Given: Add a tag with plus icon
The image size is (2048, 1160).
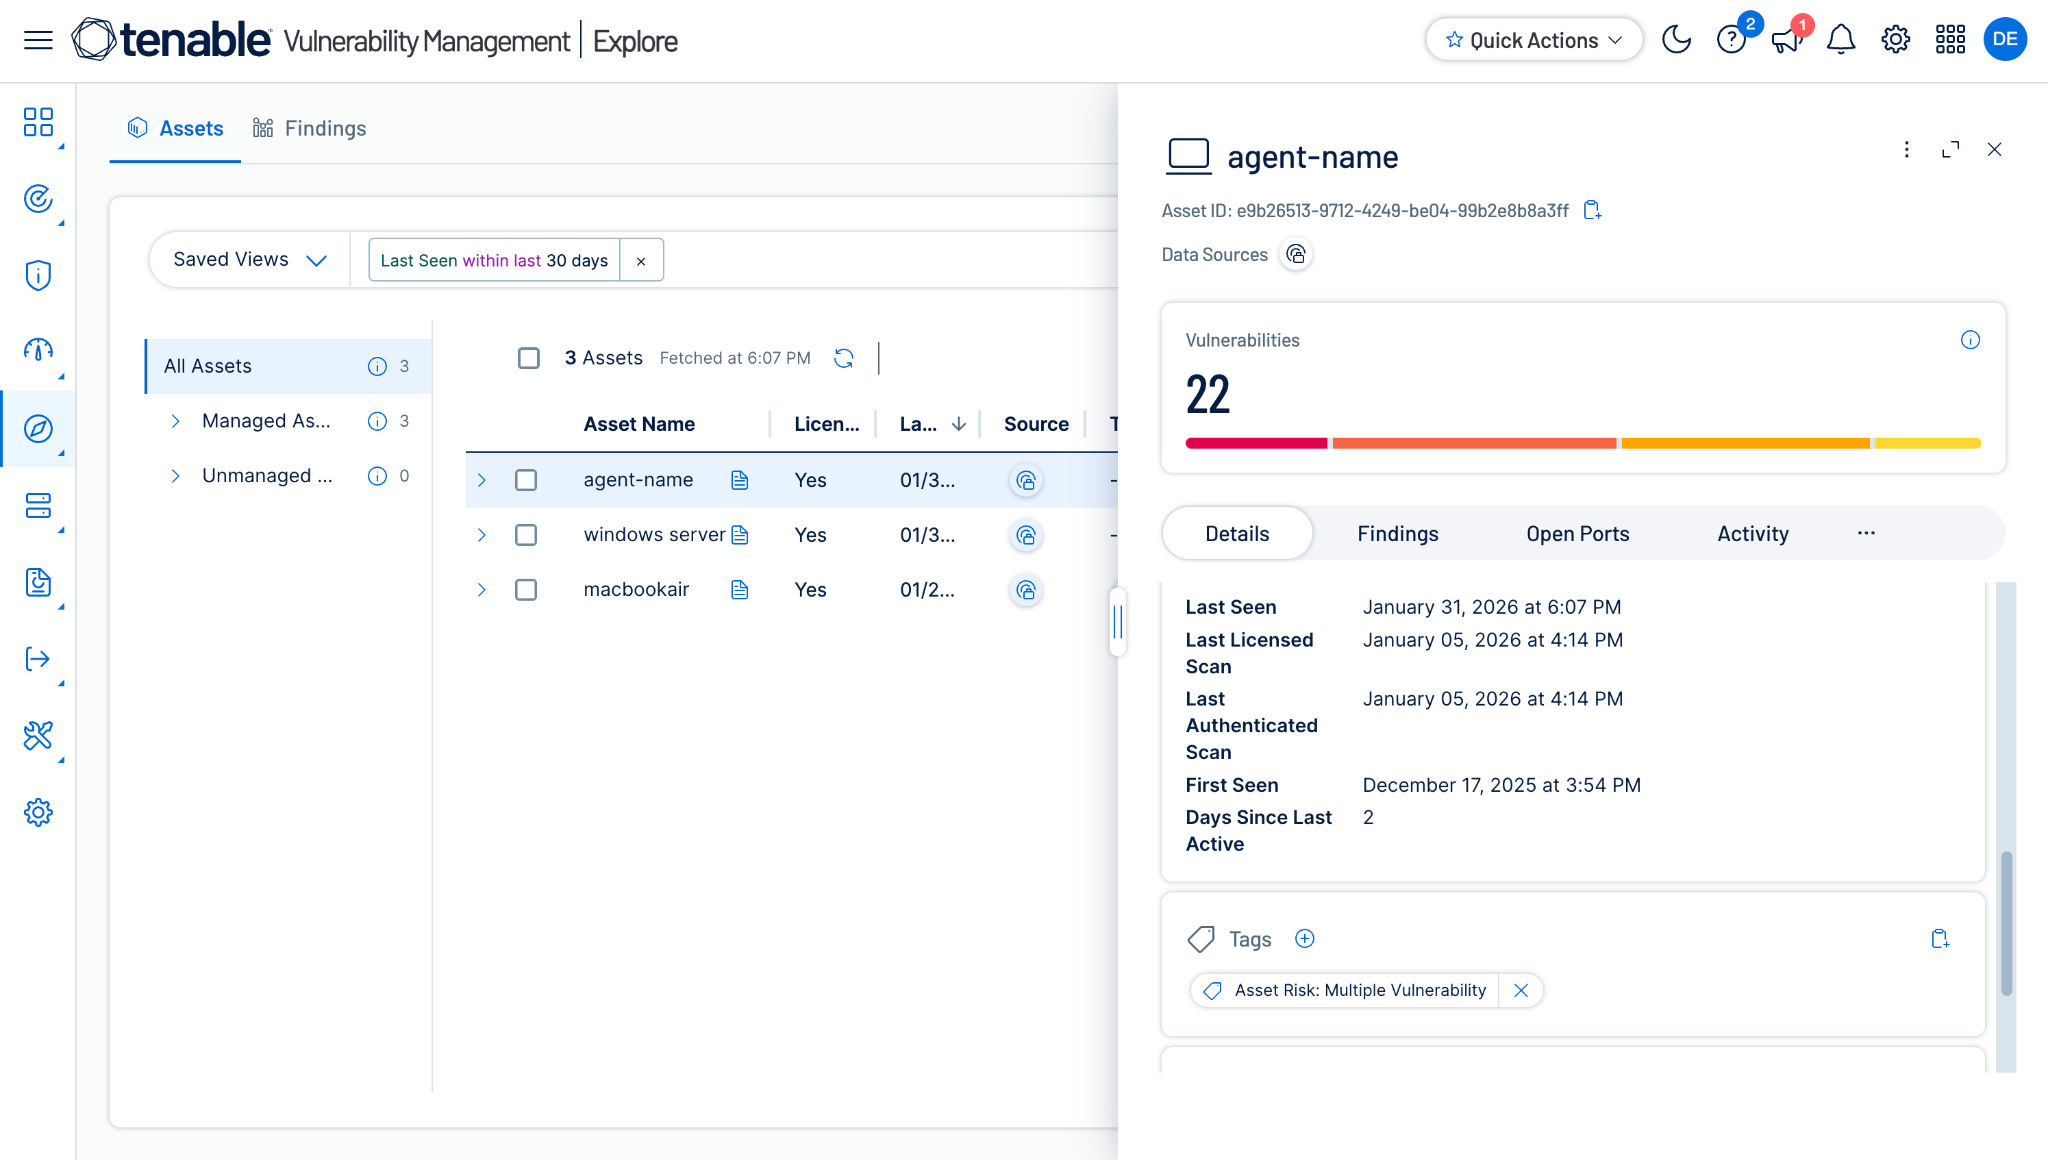Looking at the screenshot, I should pos(1305,938).
